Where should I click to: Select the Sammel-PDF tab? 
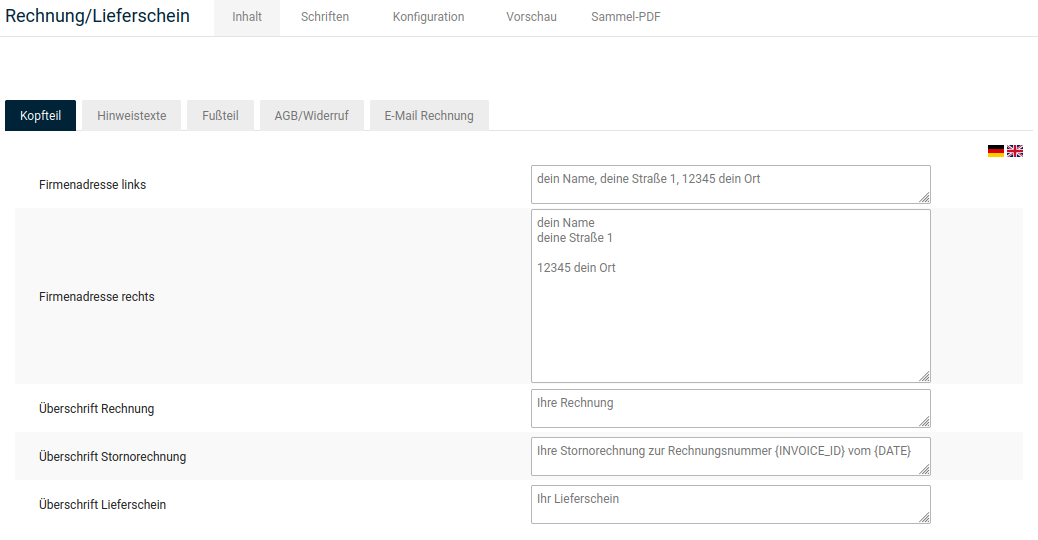point(626,17)
